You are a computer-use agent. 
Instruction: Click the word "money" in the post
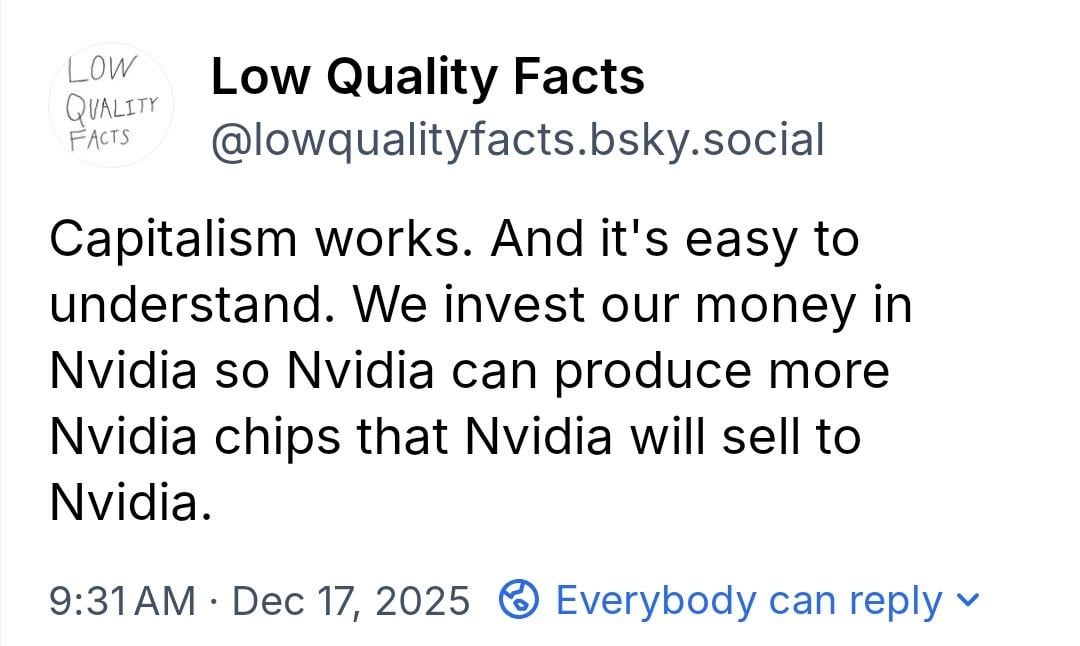775,305
